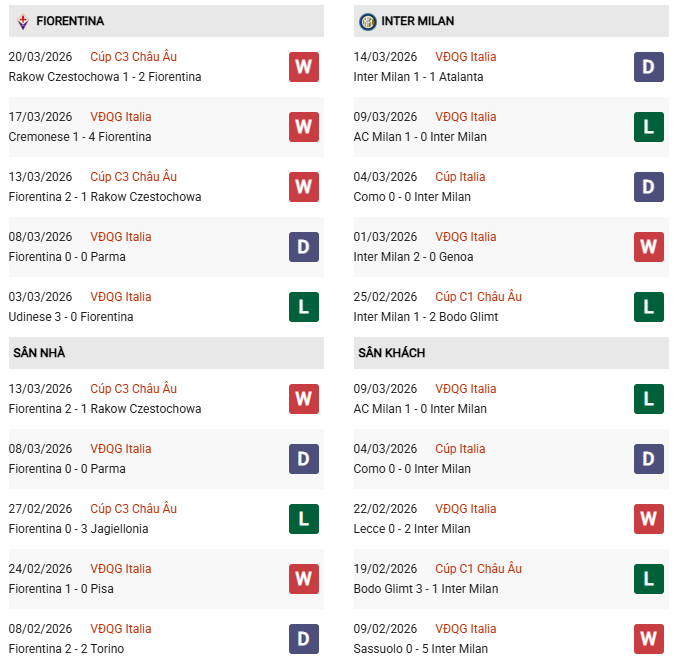Screen dimensions: 675x672
Task: Select the D badge for Inter Milan 1-1 Atalanta
Action: [649, 67]
